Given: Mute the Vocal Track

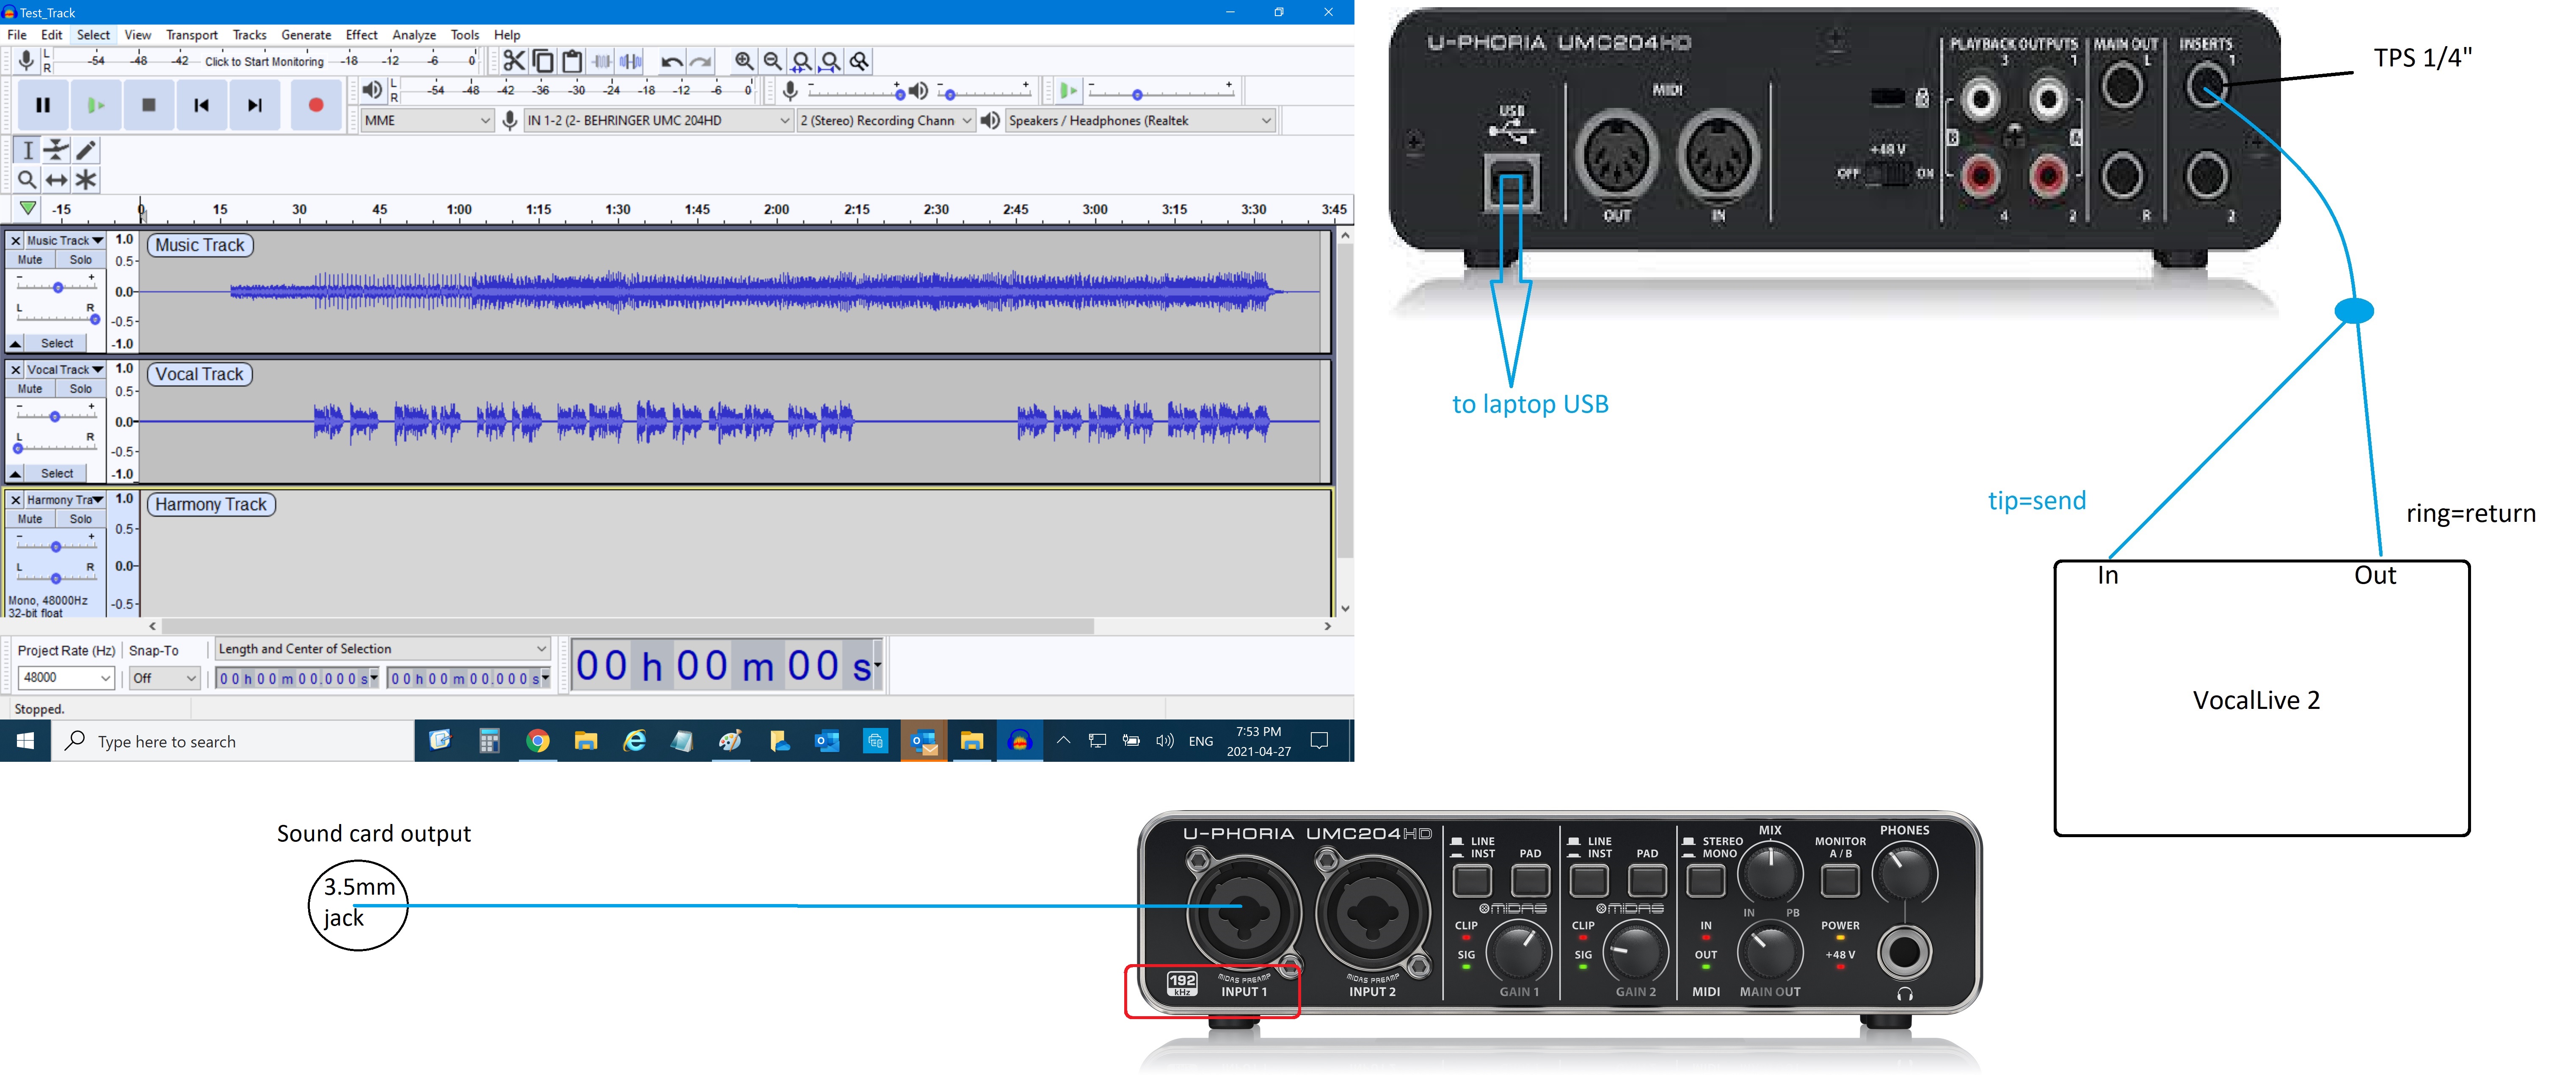Looking at the screenshot, I should click(x=30, y=389).
